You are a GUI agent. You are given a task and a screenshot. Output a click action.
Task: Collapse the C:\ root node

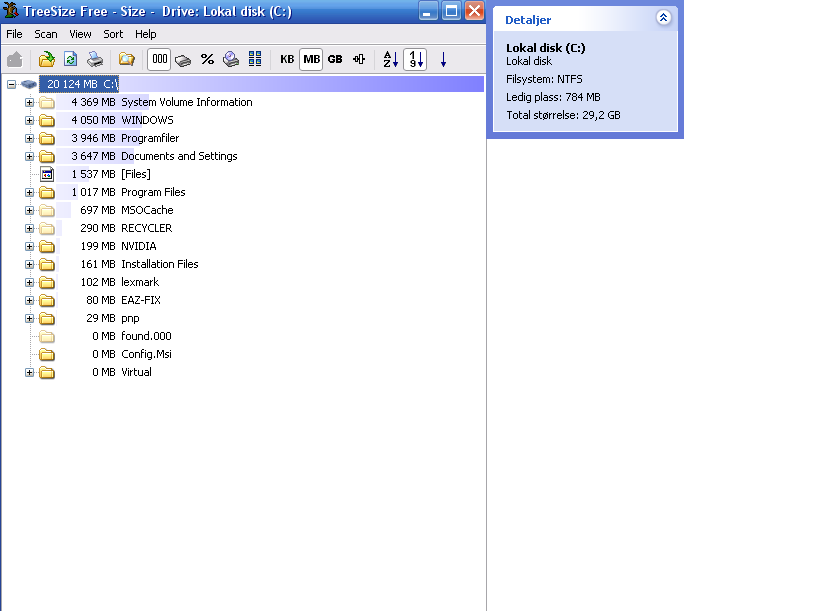pyautogui.click(x=11, y=85)
